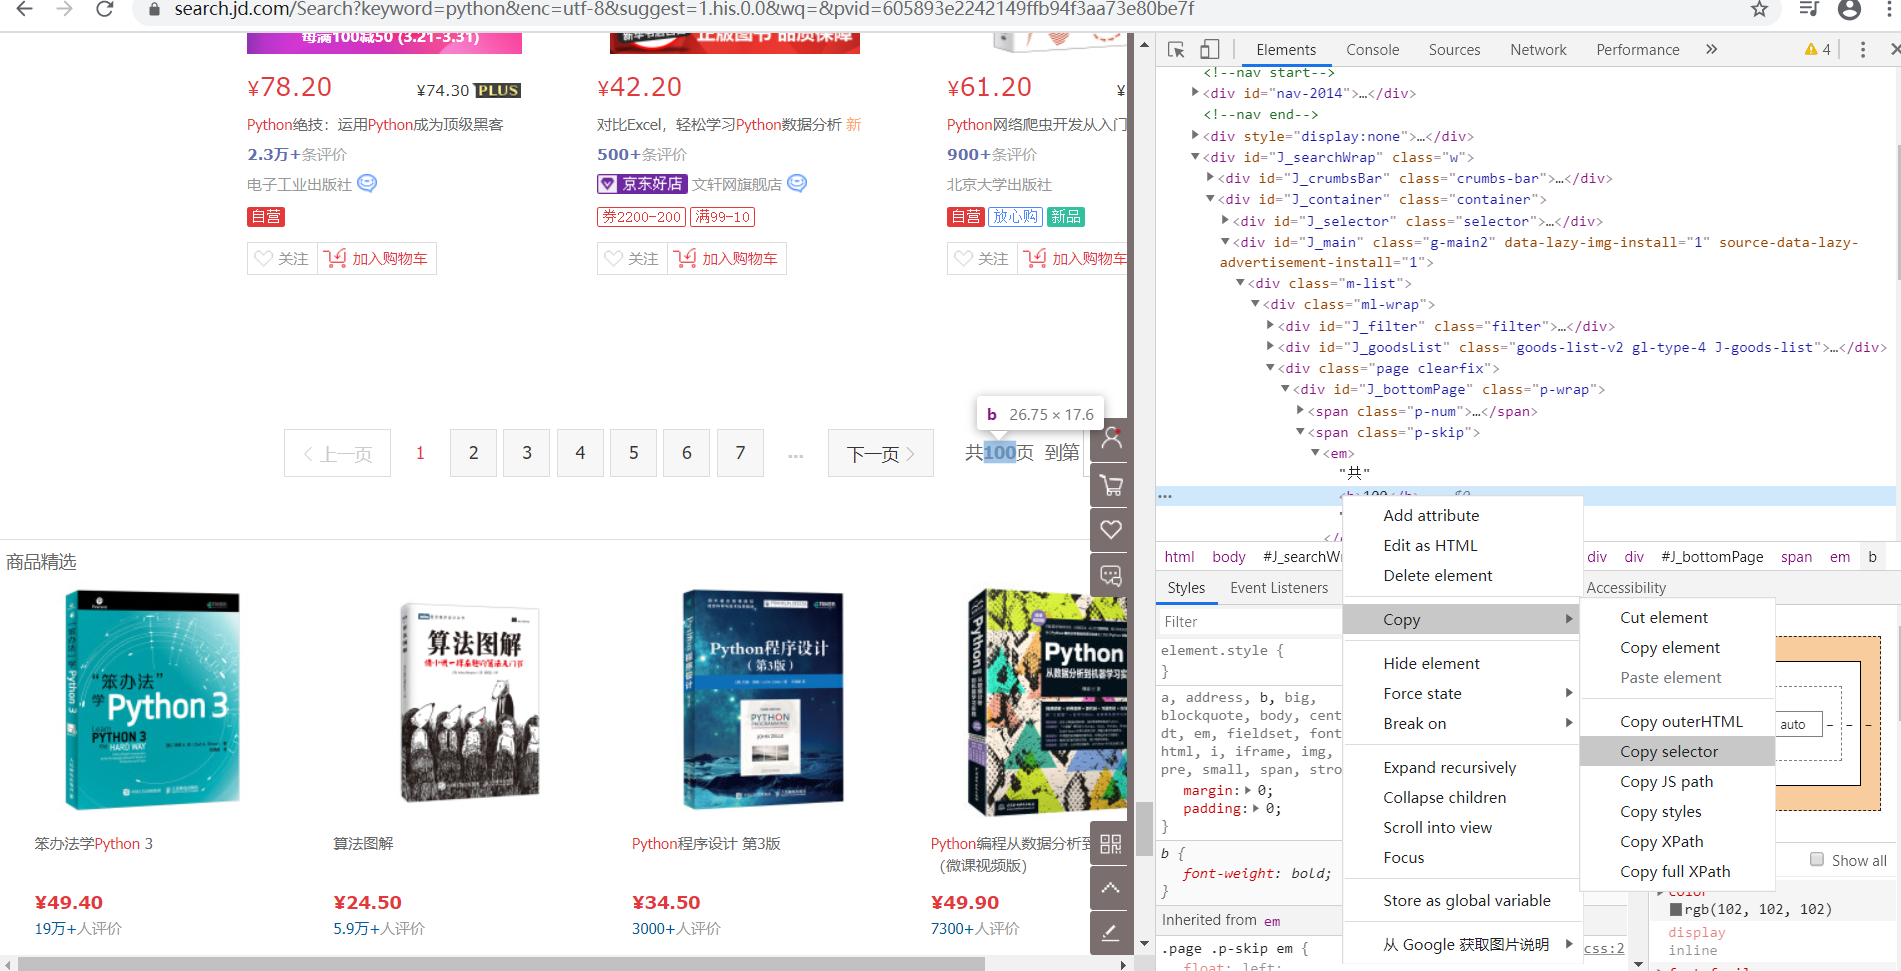Expand the div id="J_goodsList" node

click(x=1270, y=346)
